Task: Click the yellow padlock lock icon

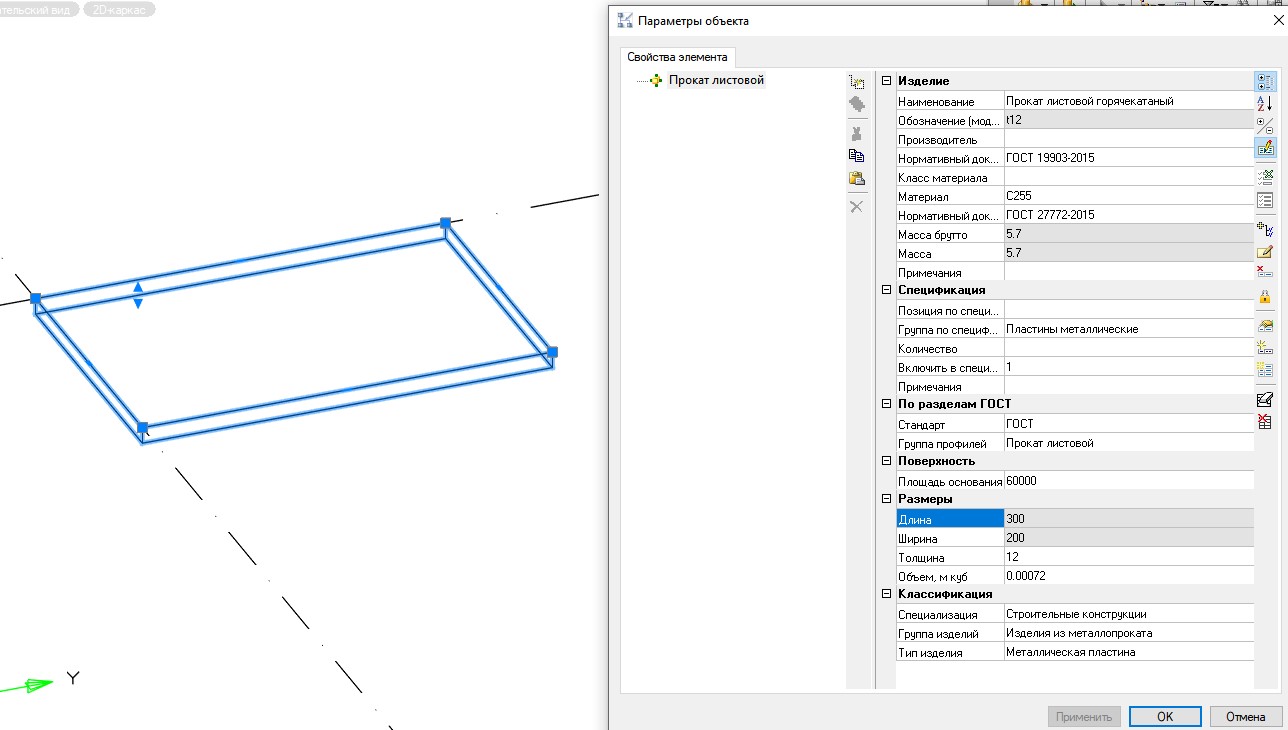Action: [1264, 297]
